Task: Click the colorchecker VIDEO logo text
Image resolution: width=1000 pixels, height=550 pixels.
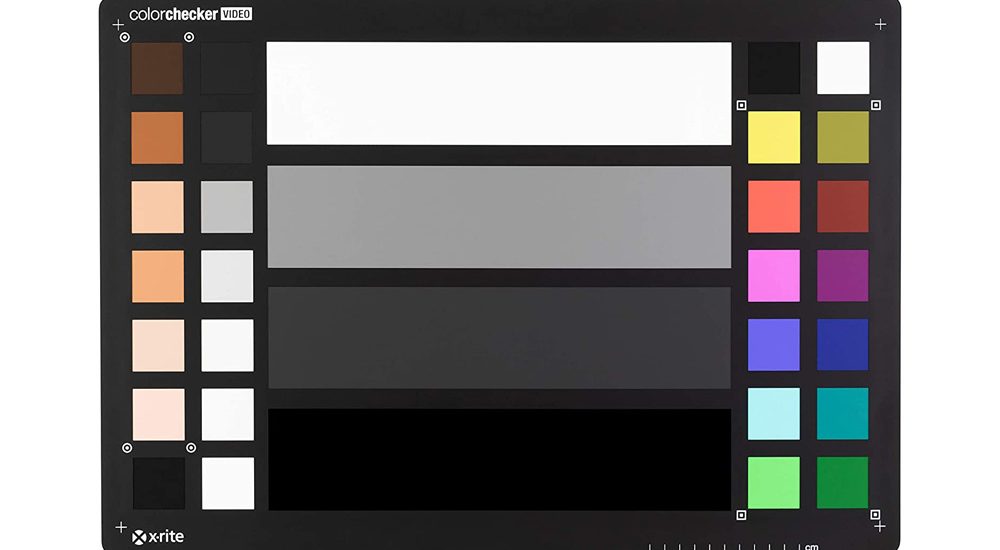Action: 190,14
